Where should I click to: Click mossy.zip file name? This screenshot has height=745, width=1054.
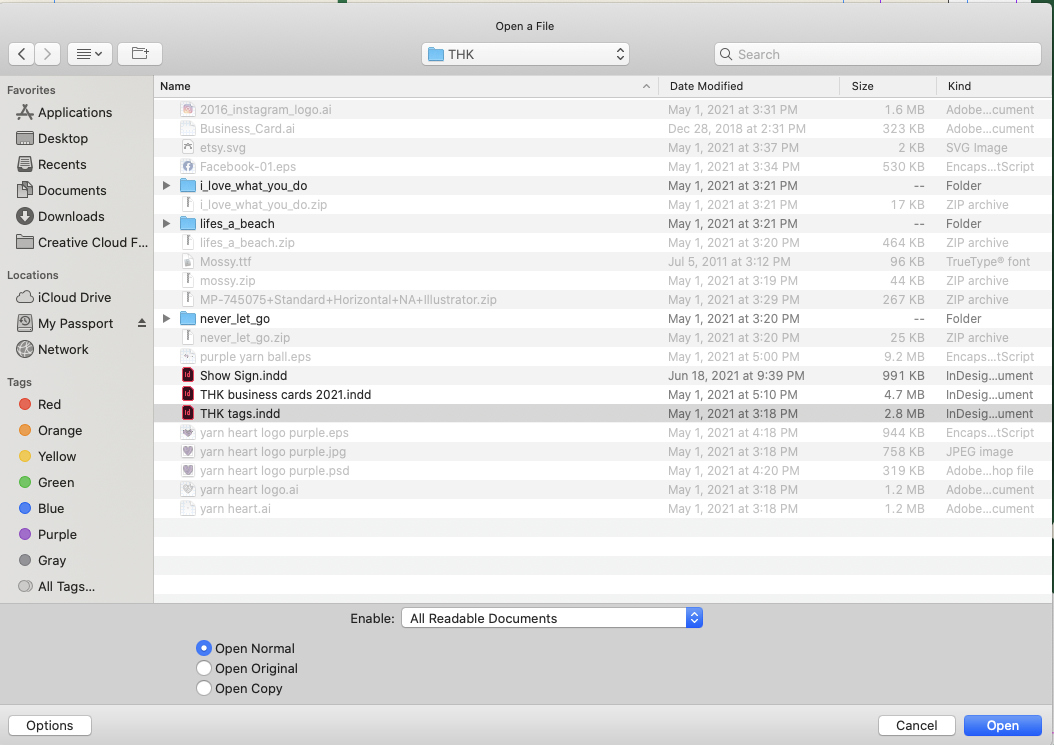227,281
